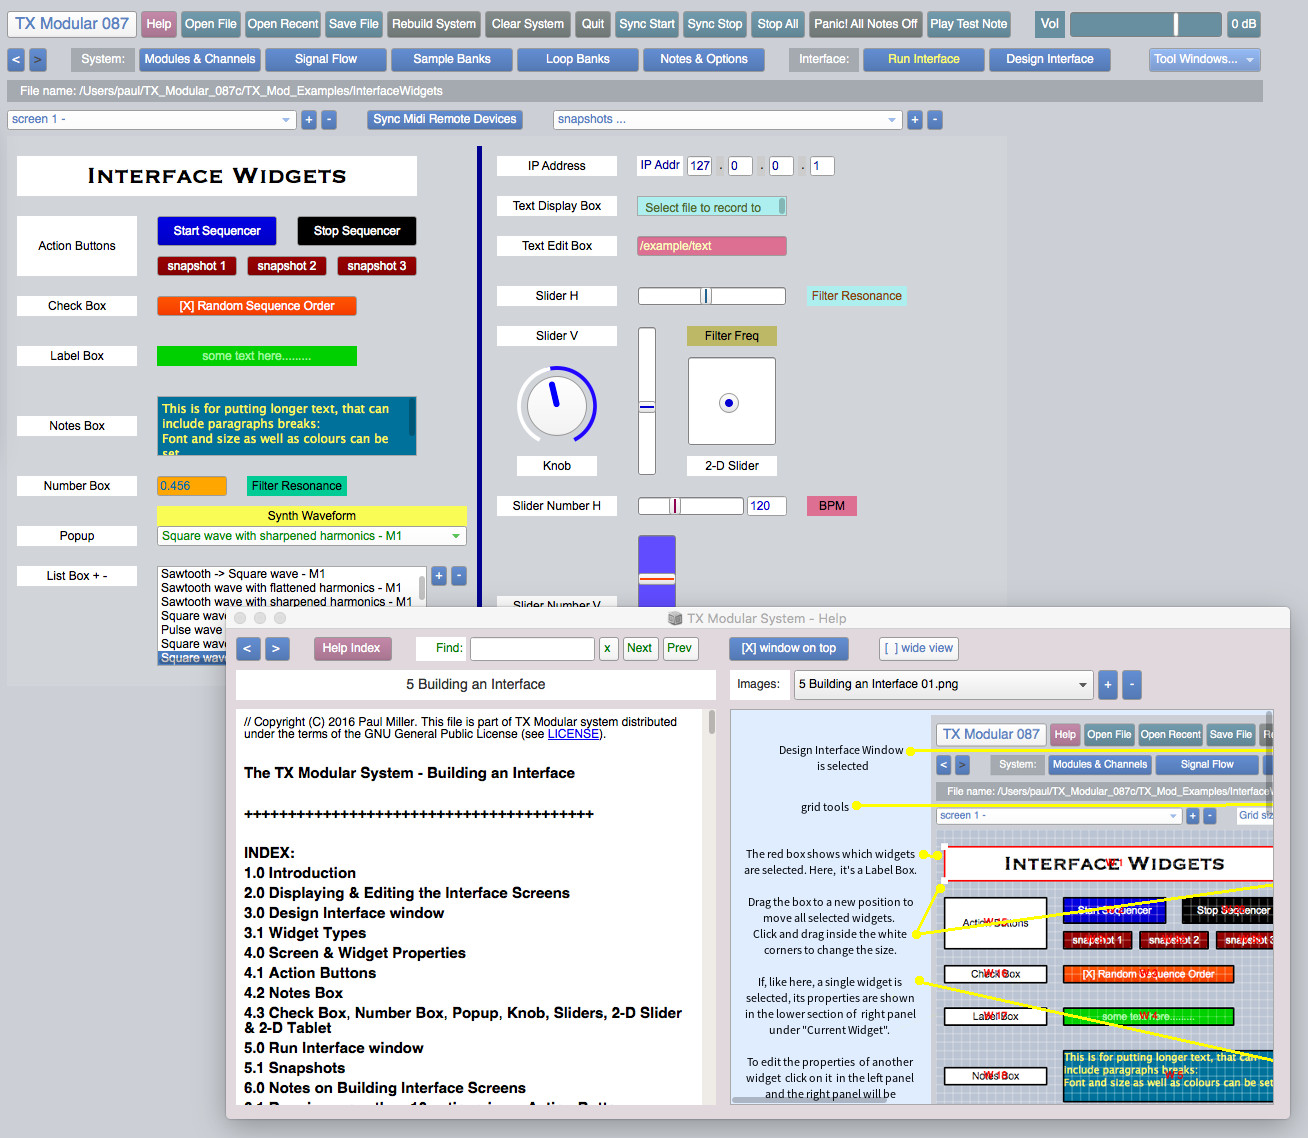Open the Images file dropdown
Viewport: 1308px width, 1138px height.
point(942,685)
